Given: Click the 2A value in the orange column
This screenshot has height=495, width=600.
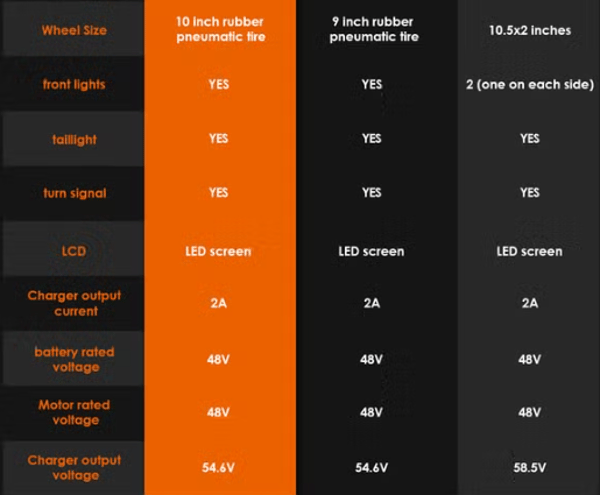Looking at the screenshot, I should tap(218, 303).
